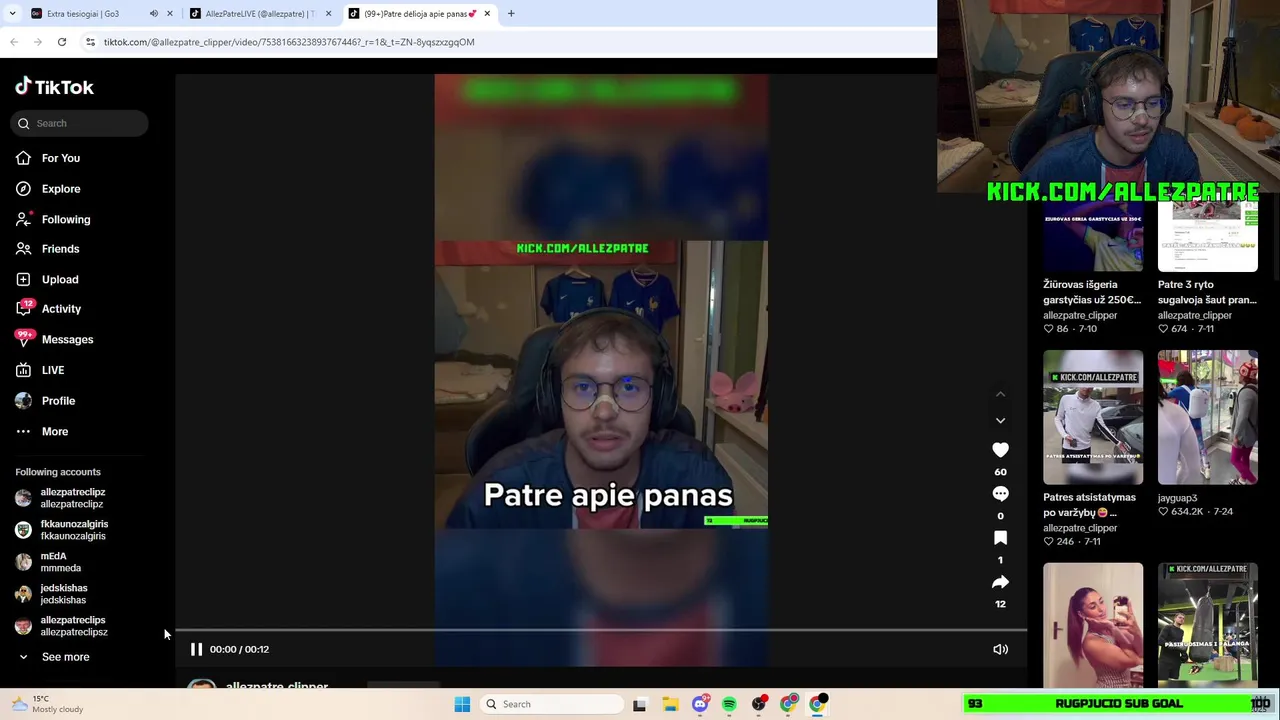Open video comments via speech bubble icon
This screenshot has height=720, width=1280.
point(1000,494)
